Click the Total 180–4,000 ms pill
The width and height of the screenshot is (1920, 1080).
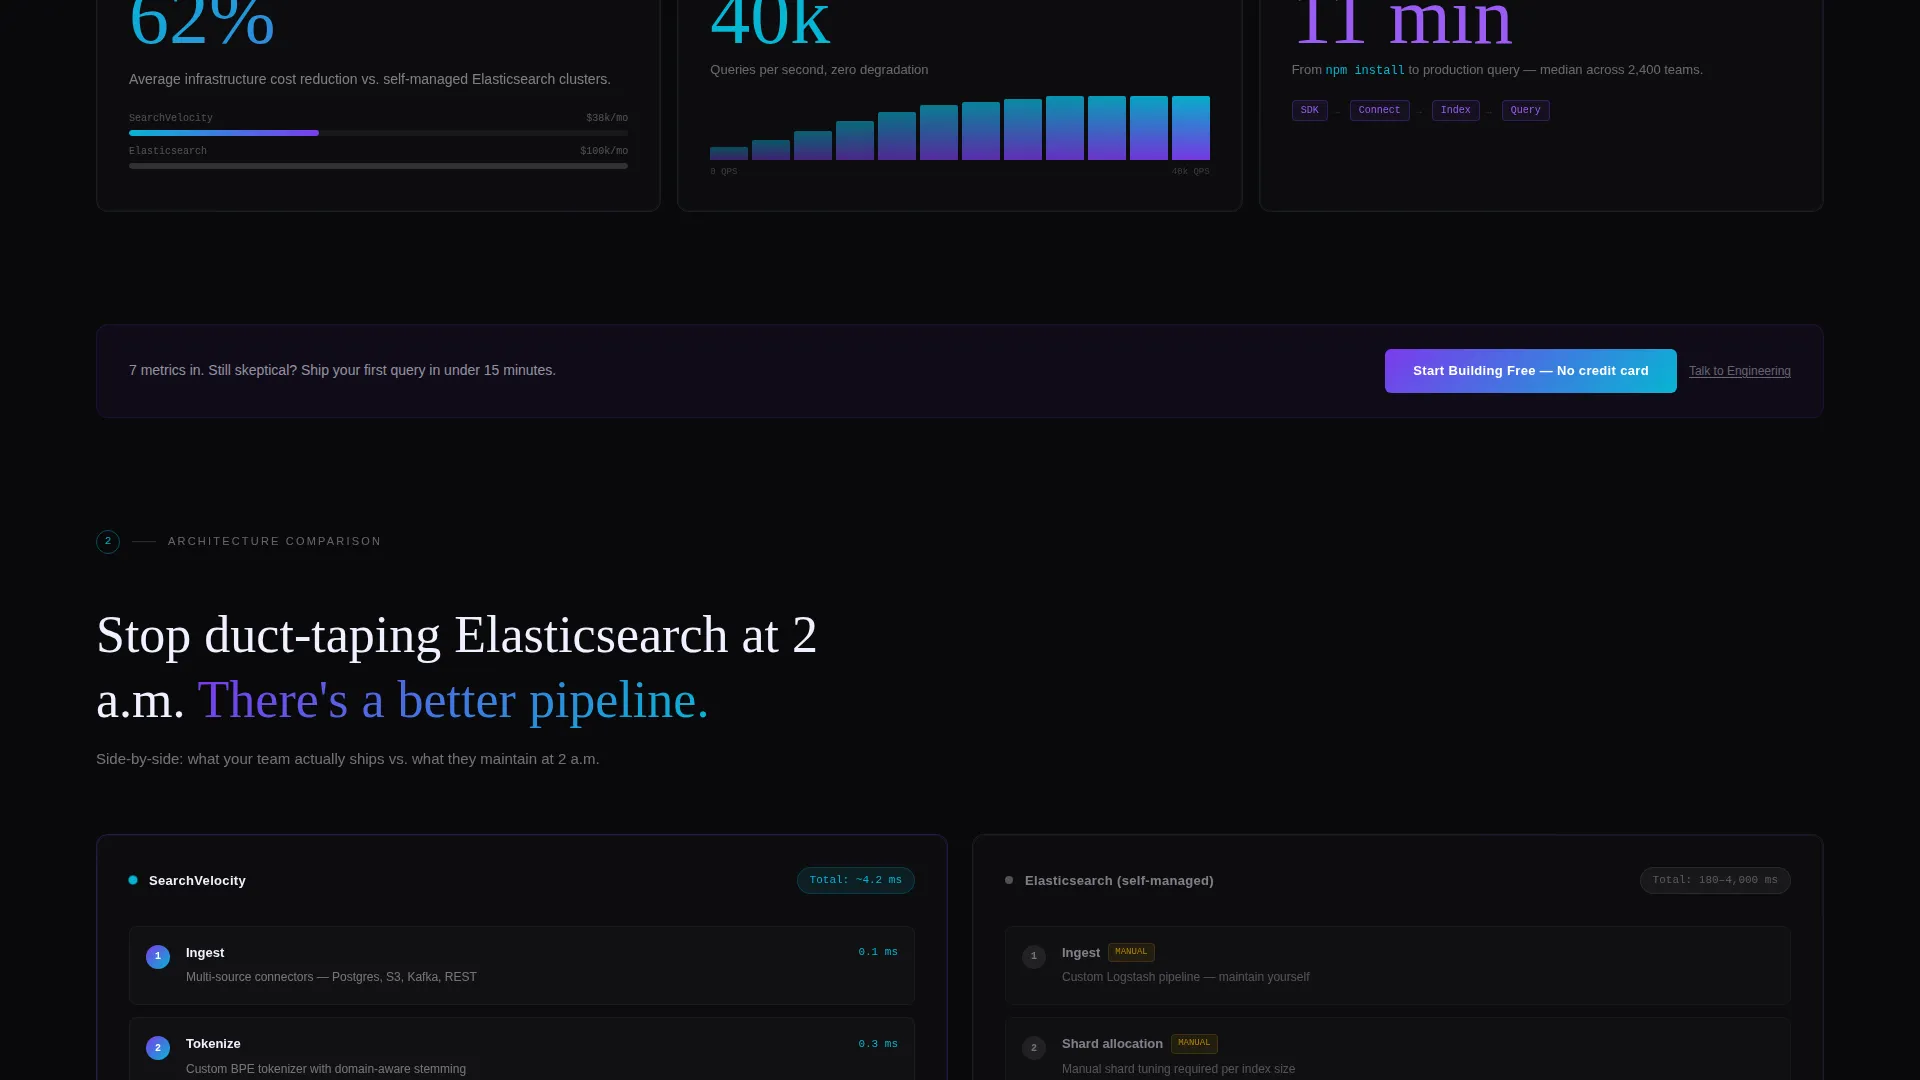(x=1715, y=881)
